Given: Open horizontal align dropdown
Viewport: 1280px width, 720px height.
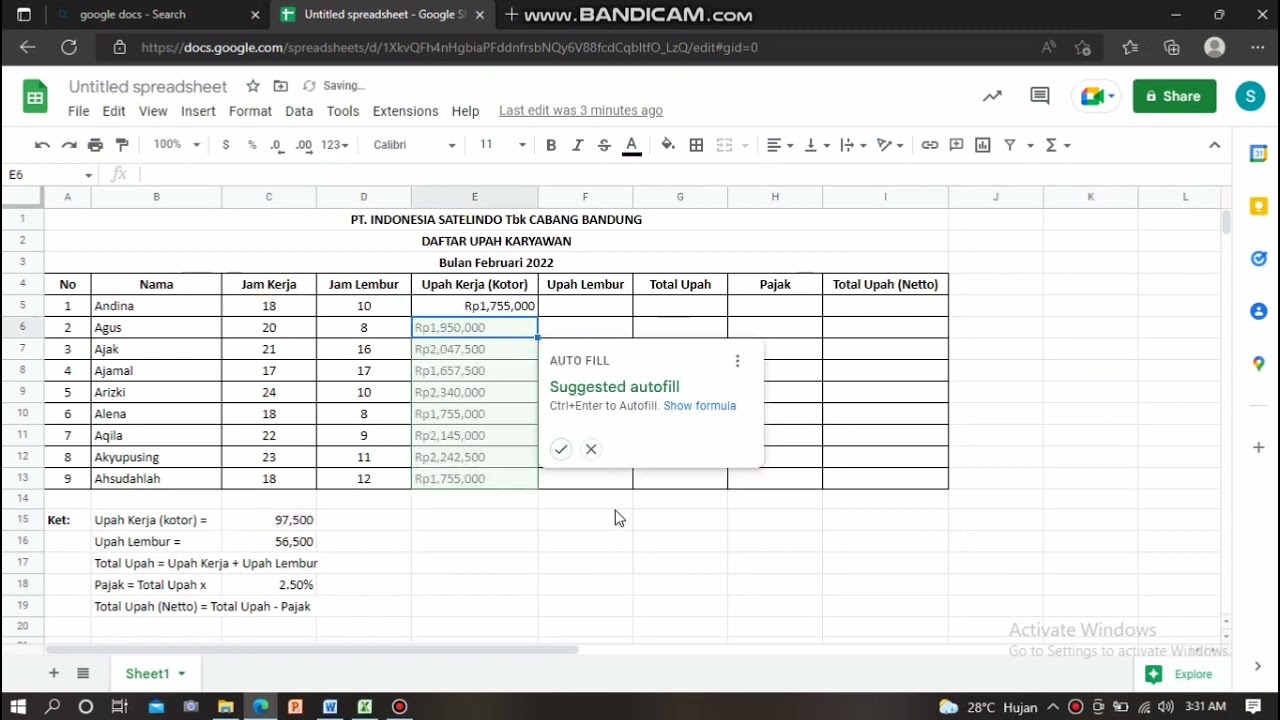Looking at the screenshot, I should point(780,145).
